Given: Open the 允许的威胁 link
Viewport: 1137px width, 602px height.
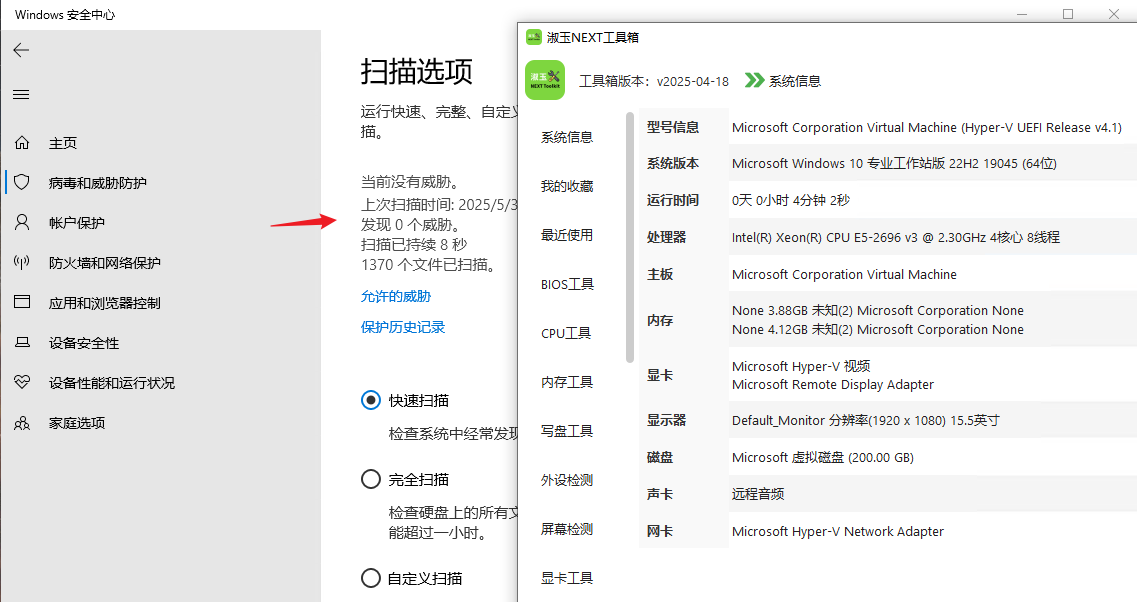Looking at the screenshot, I should [x=396, y=296].
